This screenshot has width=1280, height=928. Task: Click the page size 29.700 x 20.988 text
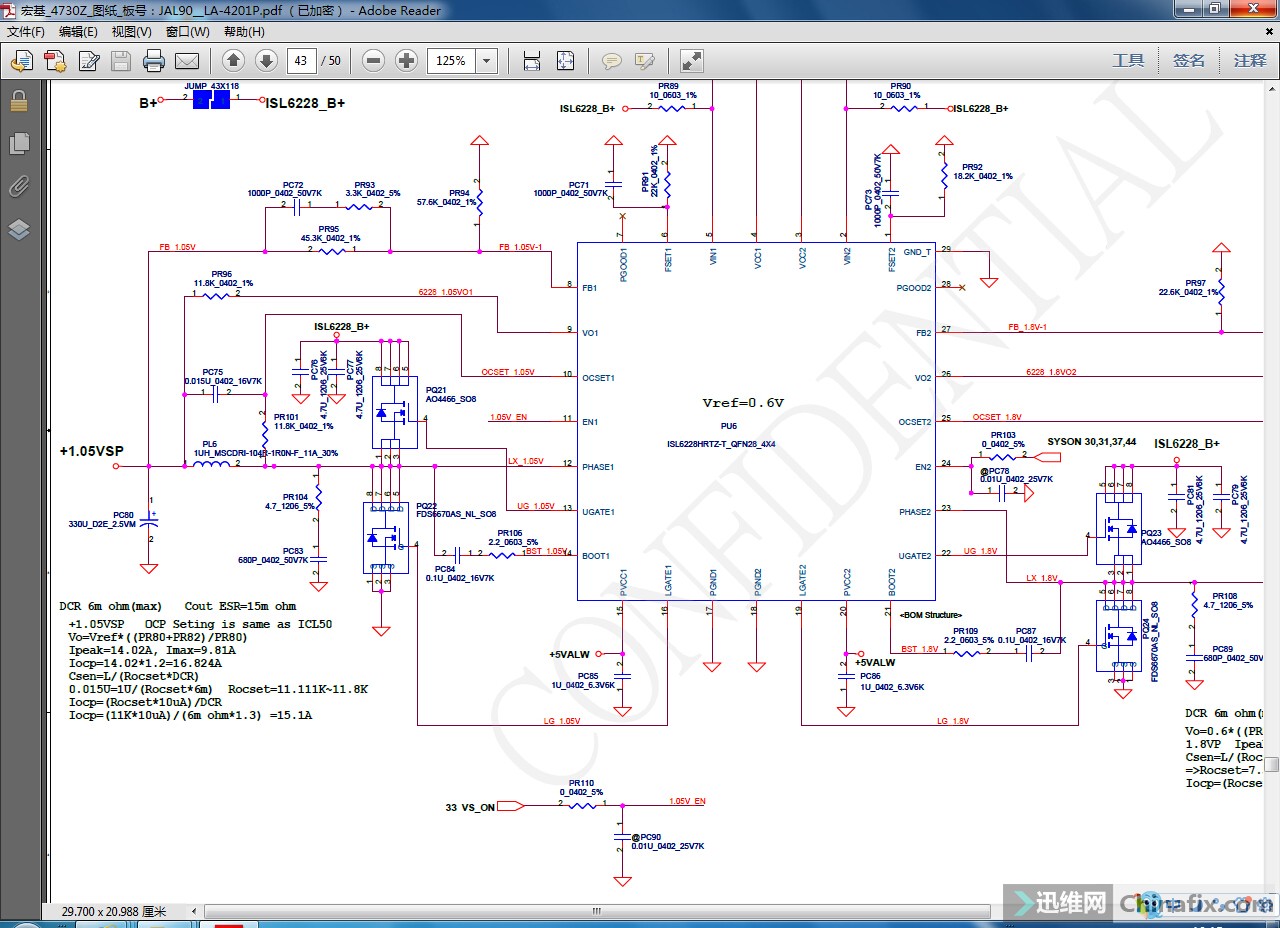(113, 911)
